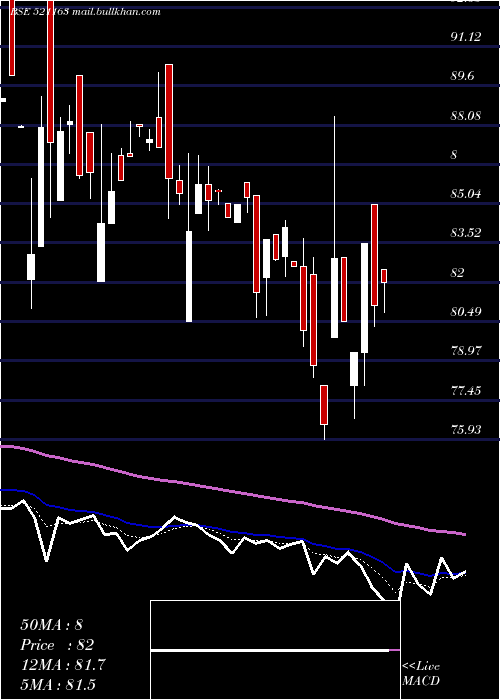Click the pink 50MA line
This screenshot has width=500, height=700.
point(232,491)
